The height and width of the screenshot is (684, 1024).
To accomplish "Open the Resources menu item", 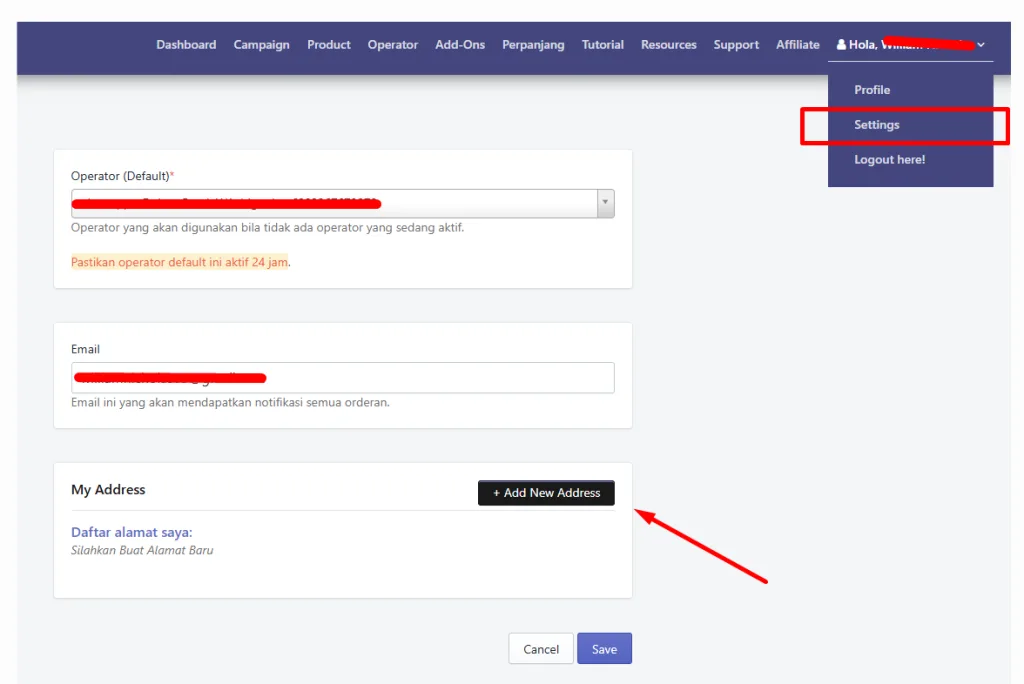I will point(669,45).
